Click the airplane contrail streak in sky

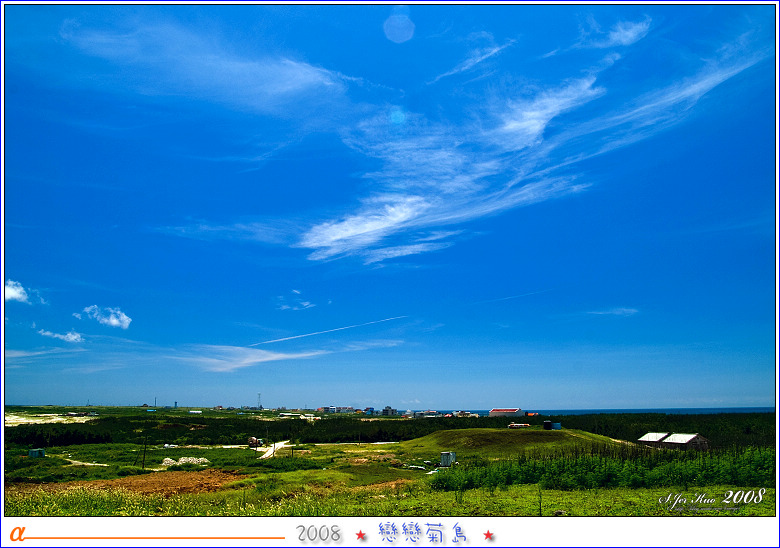[x=330, y=331]
